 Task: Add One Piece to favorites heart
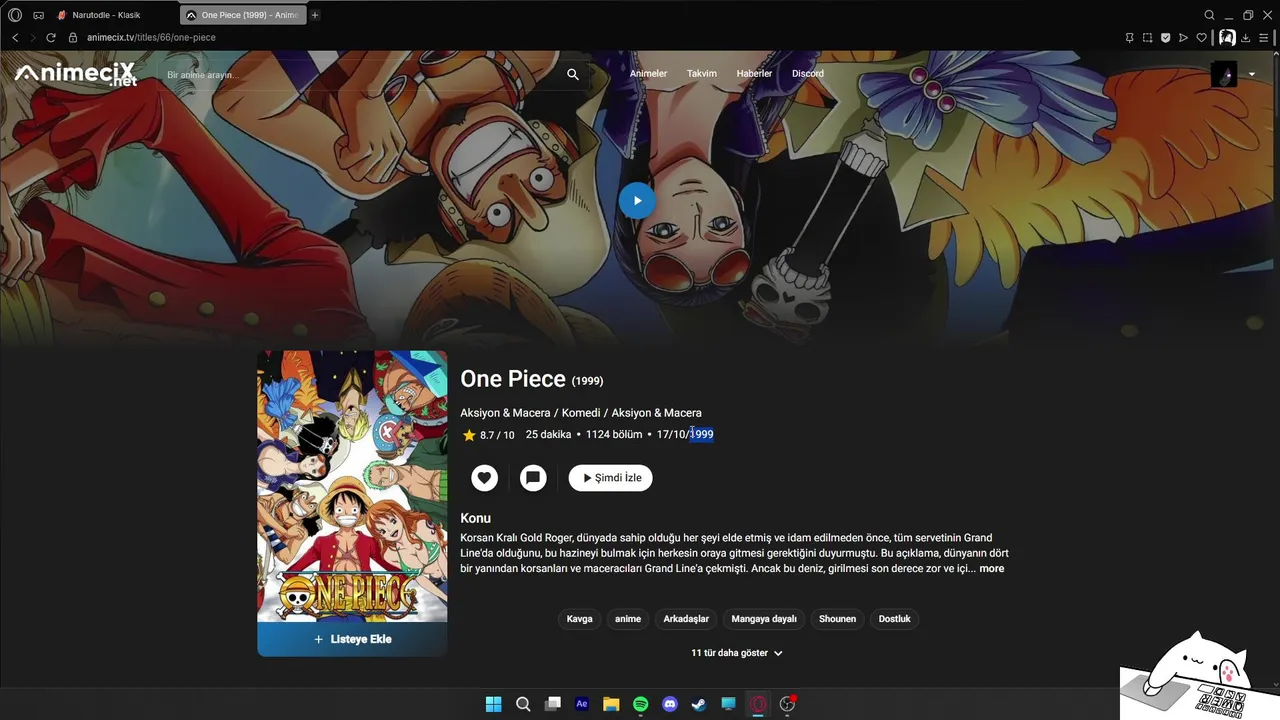485,478
